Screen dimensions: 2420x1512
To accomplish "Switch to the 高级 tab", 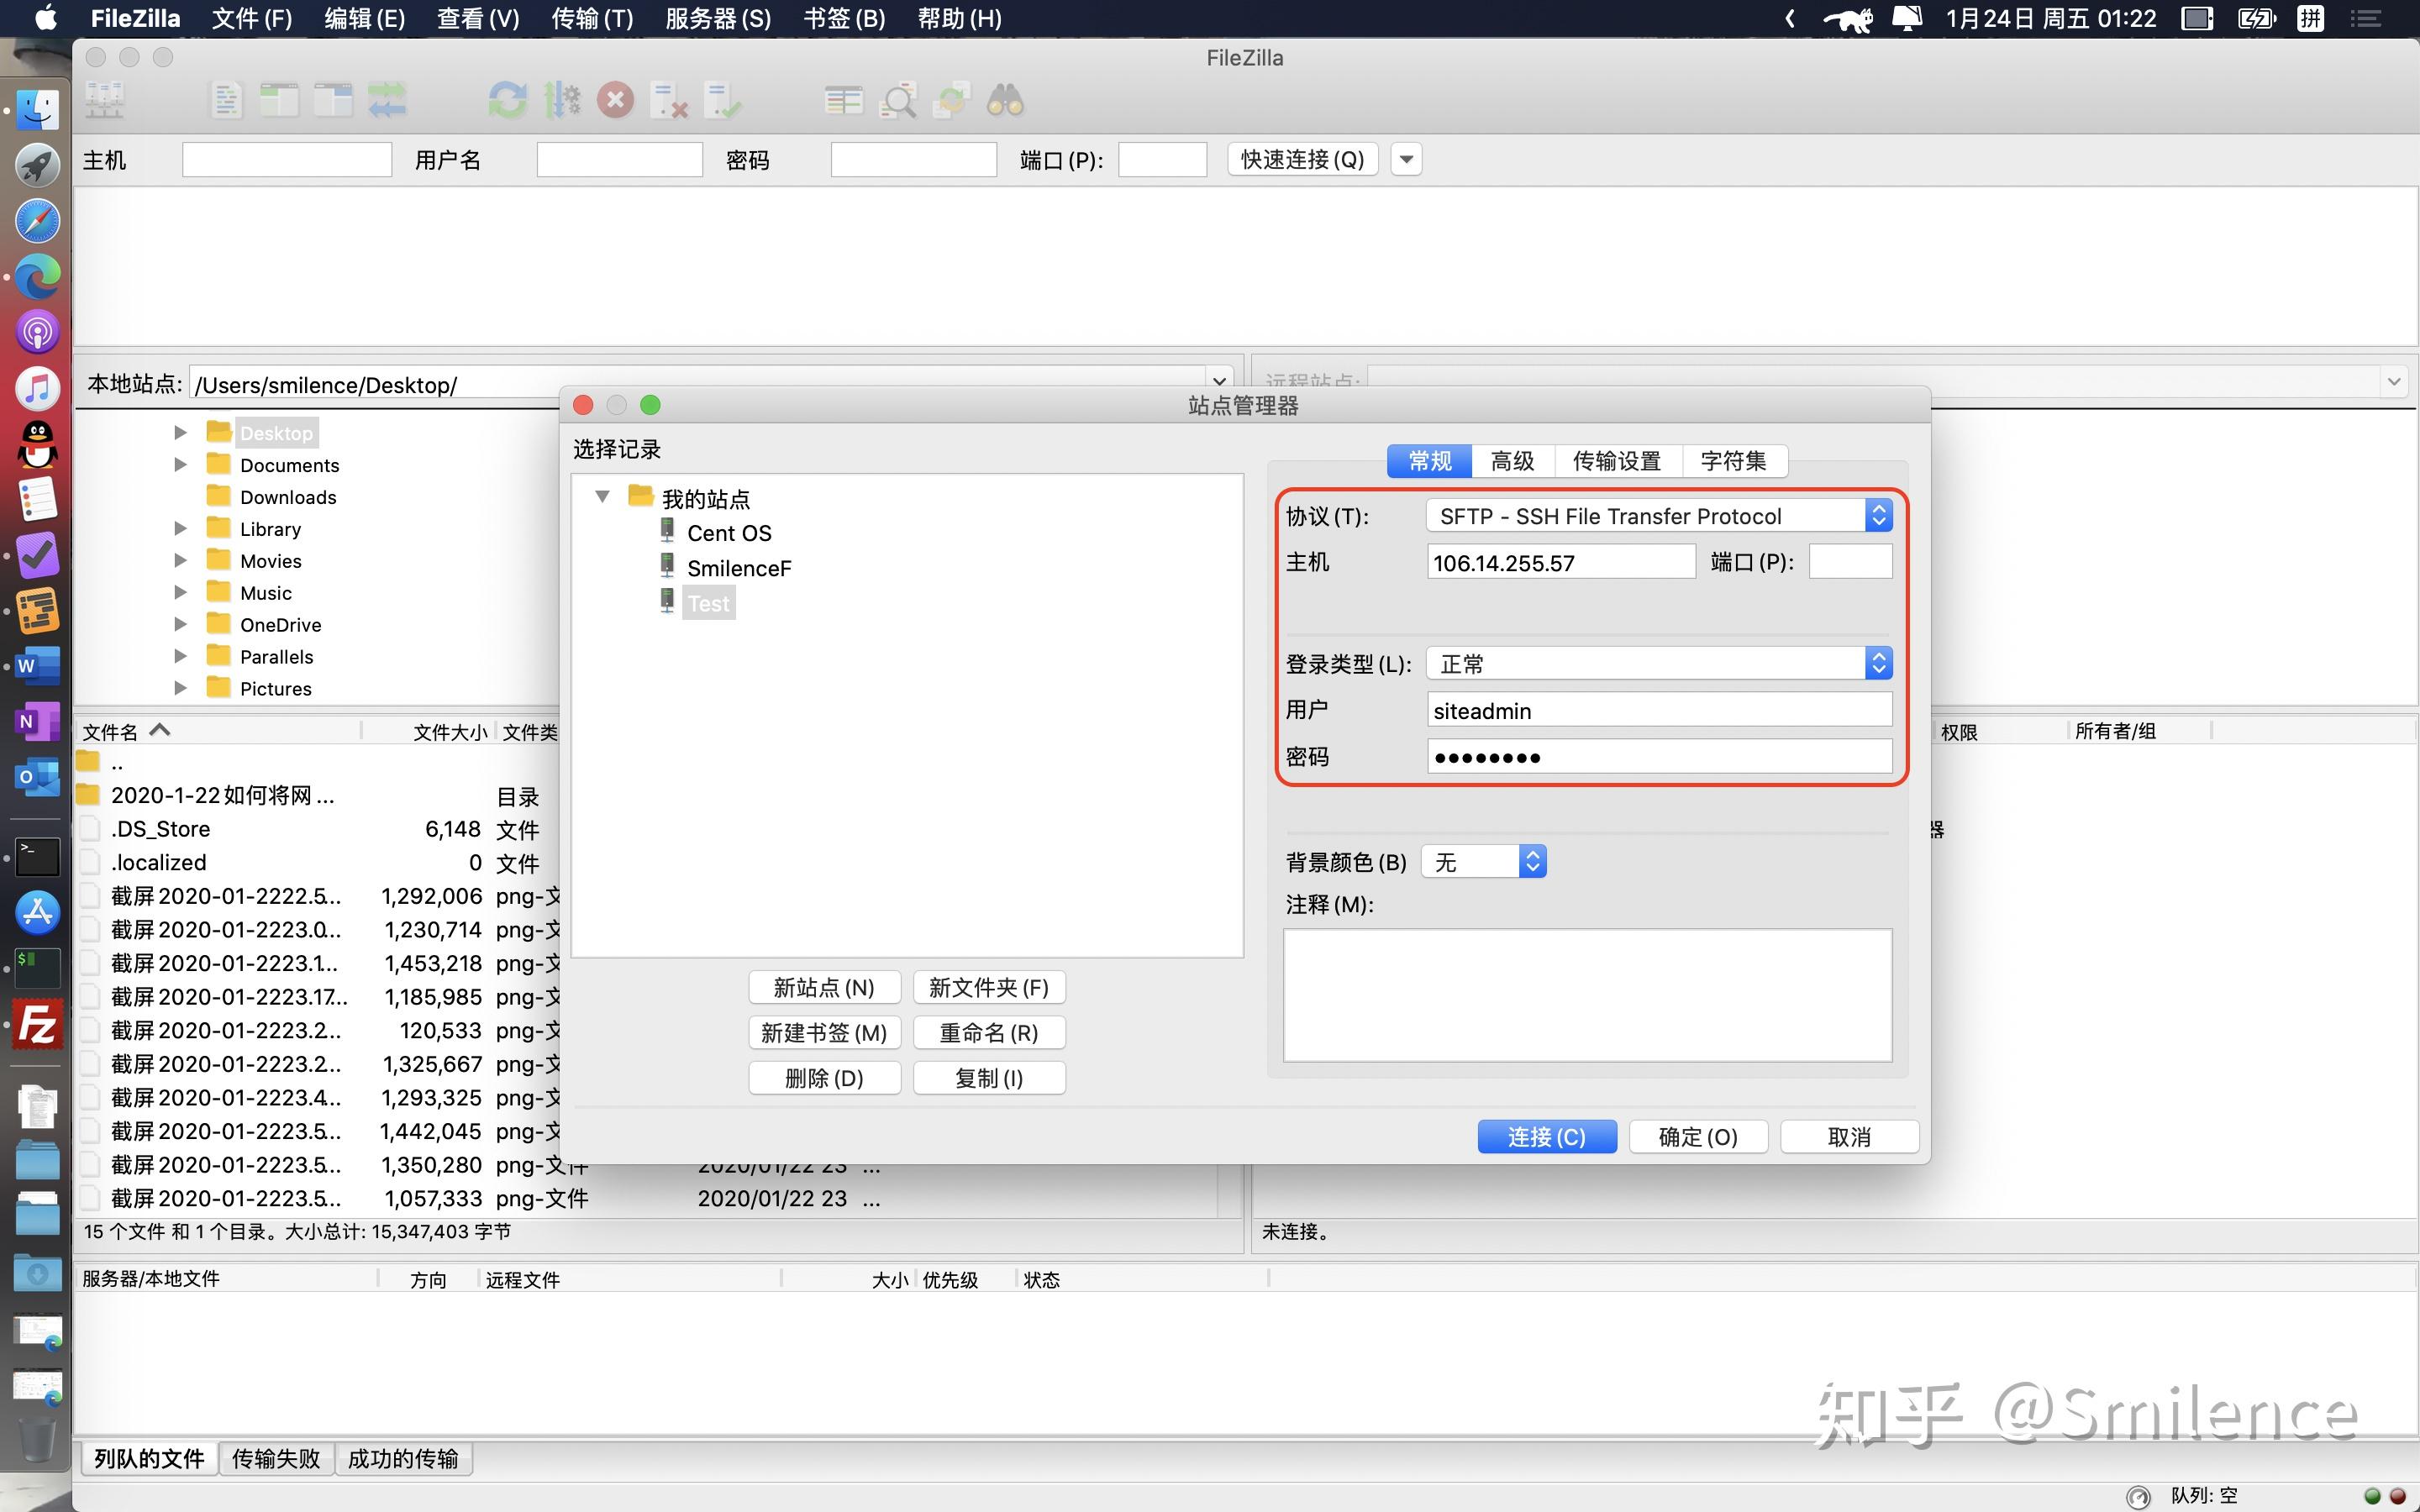I will tap(1512, 461).
